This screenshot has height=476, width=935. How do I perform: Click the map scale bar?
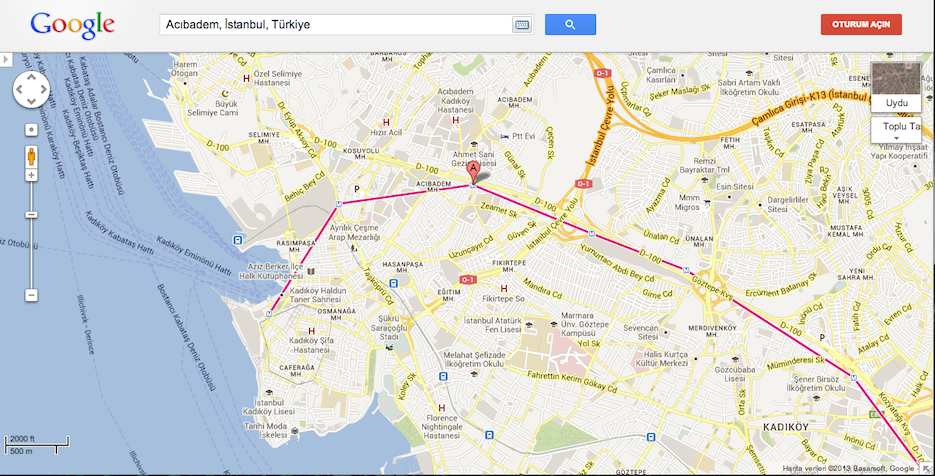(x=37, y=445)
